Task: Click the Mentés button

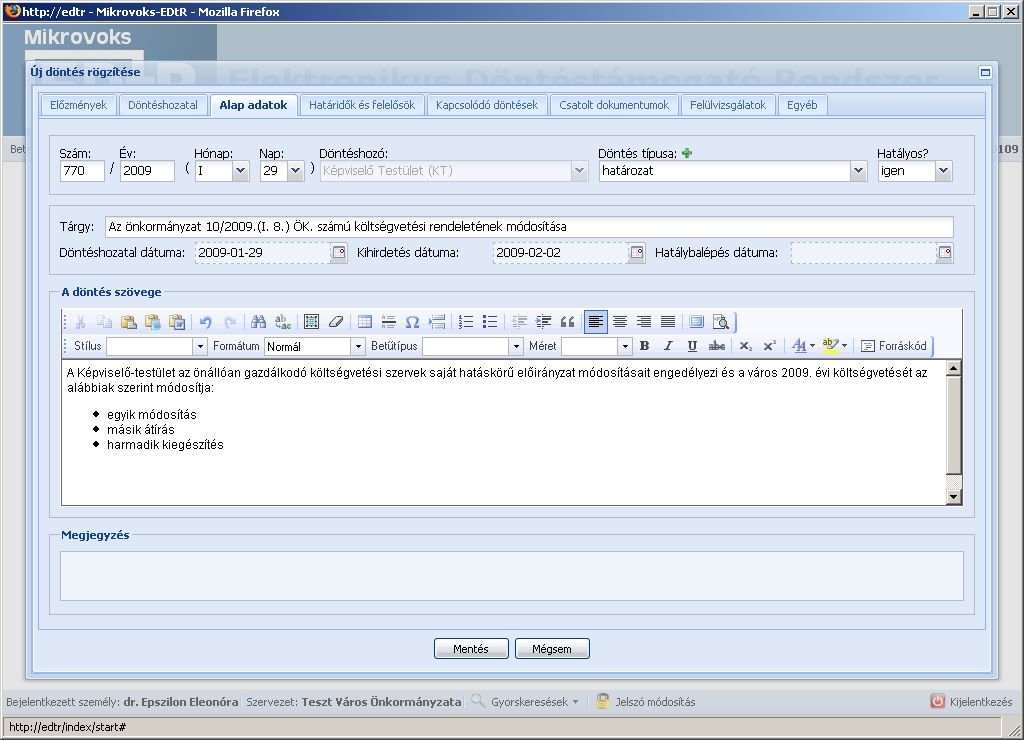Action: tap(471, 649)
